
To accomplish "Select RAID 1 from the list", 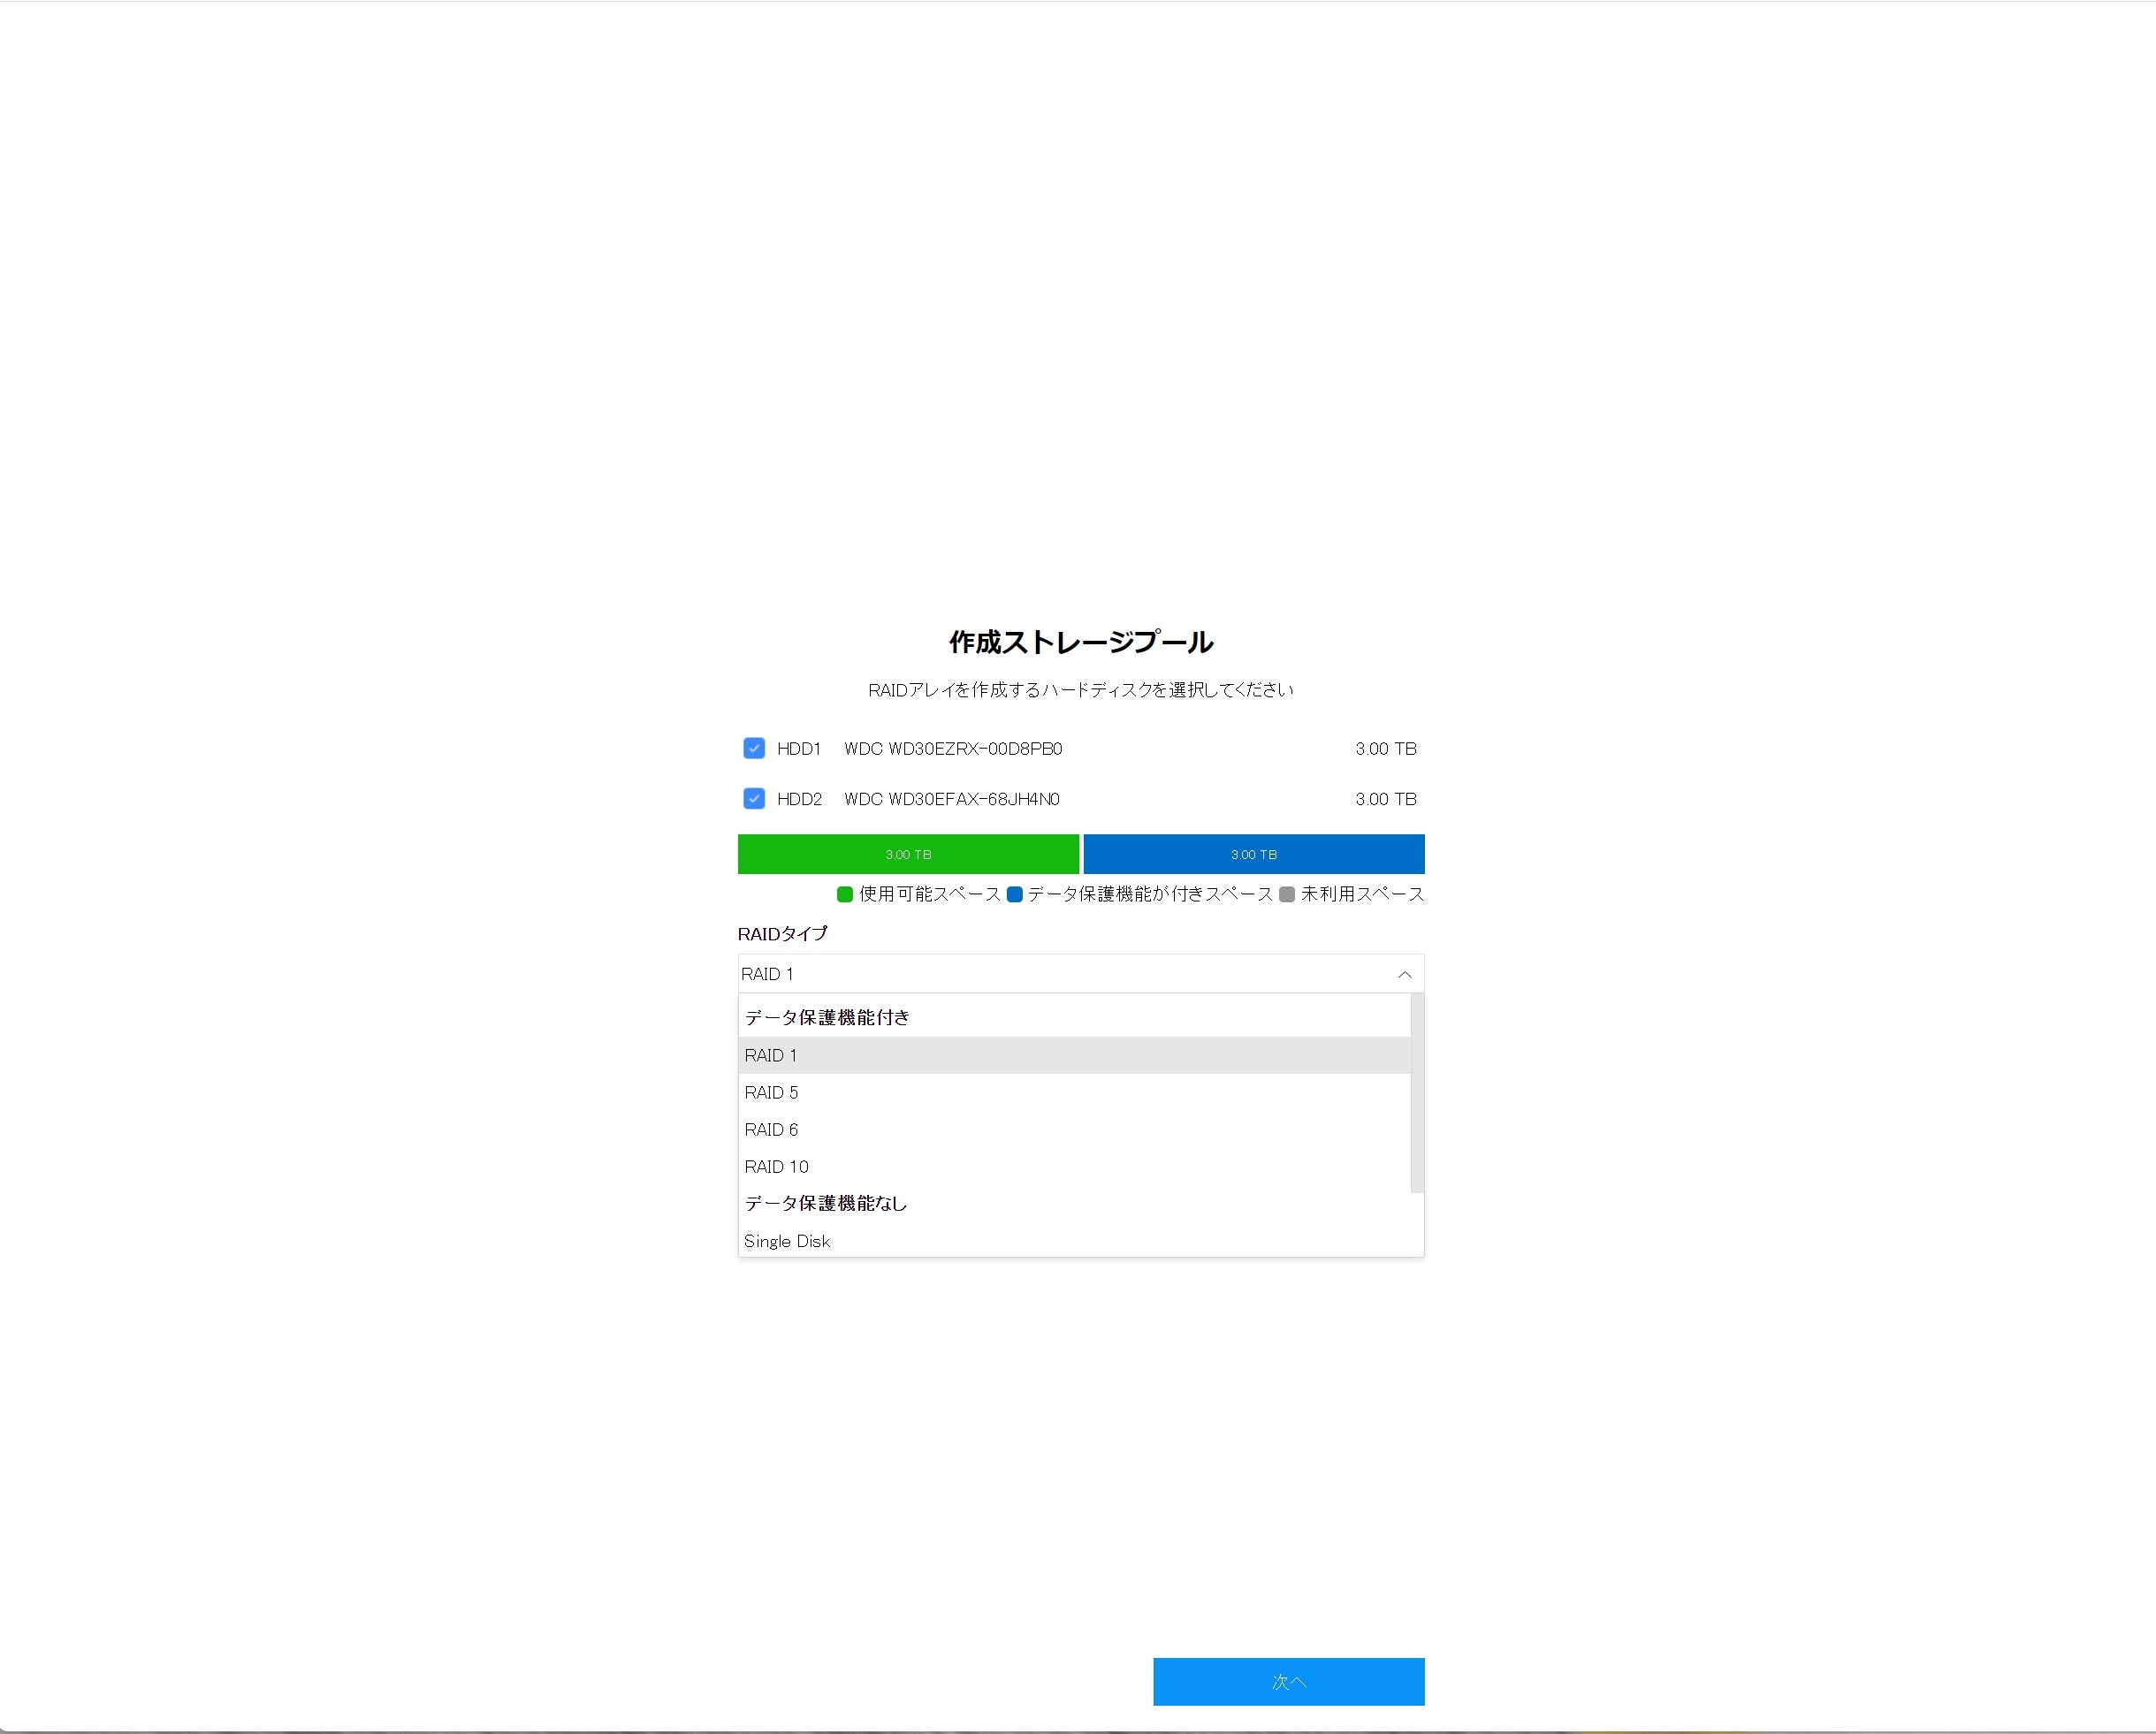I will point(771,1055).
